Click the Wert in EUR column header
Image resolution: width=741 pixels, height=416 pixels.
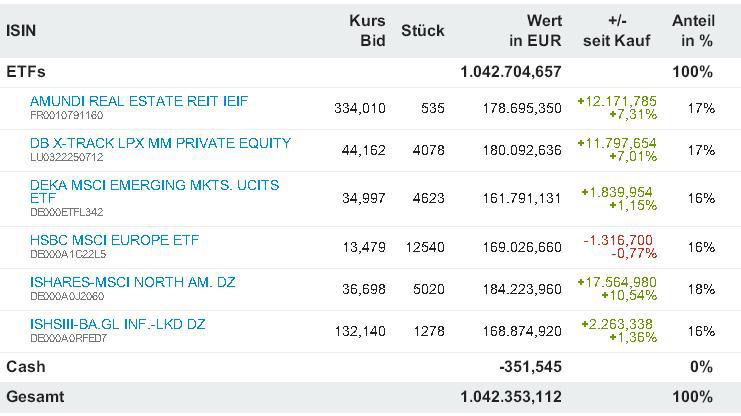(536, 30)
